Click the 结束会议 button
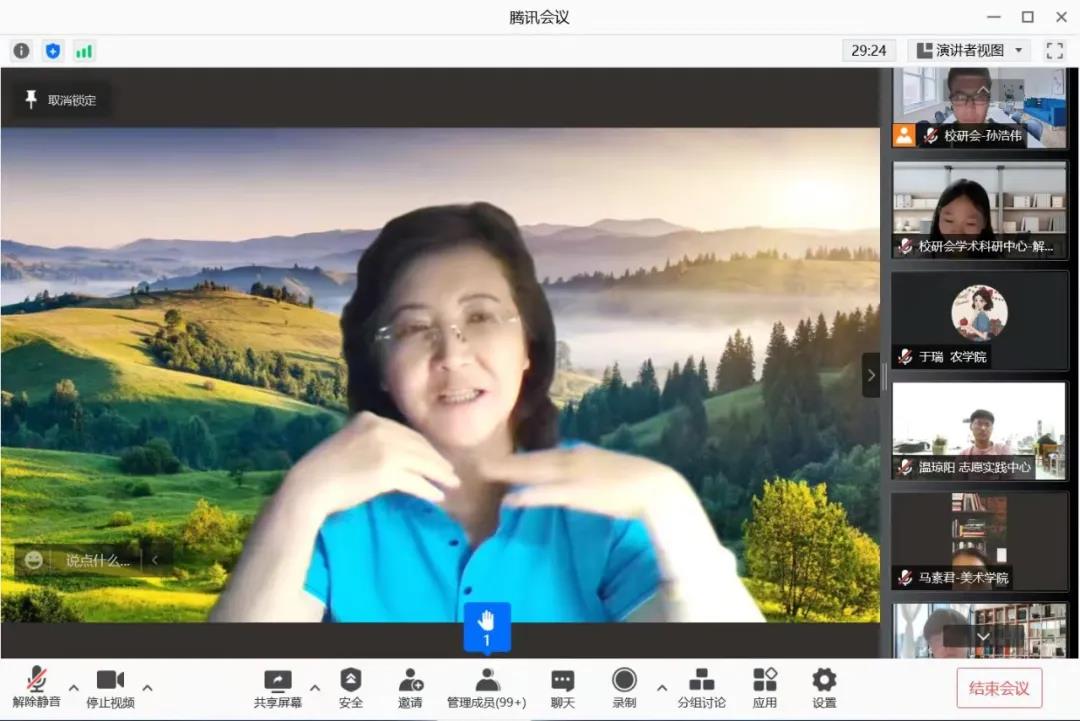The width and height of the screenshot is (1080, 721). tap(999, 688)
